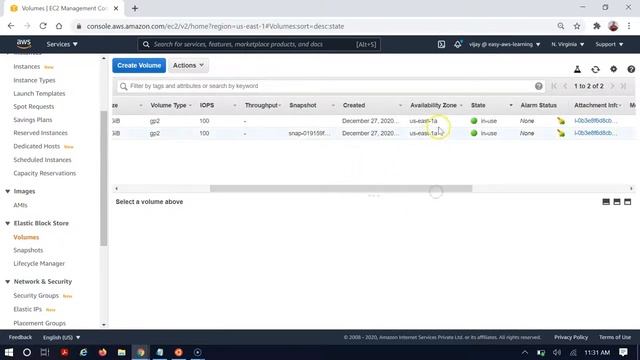Open notifications bell in AWS header
The image size is (640, 360).
(x=458, y=44)
